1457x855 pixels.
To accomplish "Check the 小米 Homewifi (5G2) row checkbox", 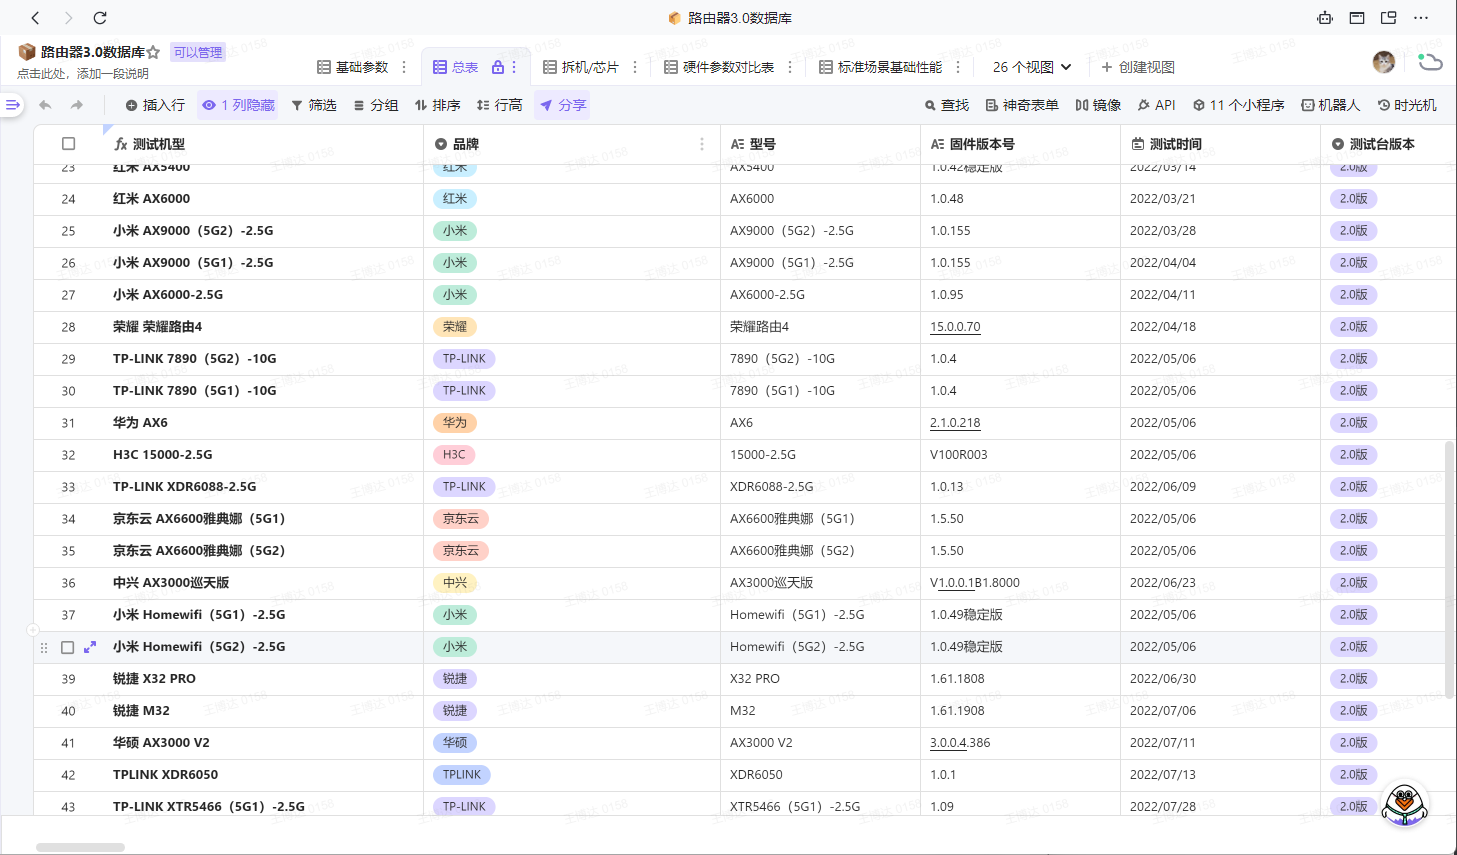I will click(68, 647).
